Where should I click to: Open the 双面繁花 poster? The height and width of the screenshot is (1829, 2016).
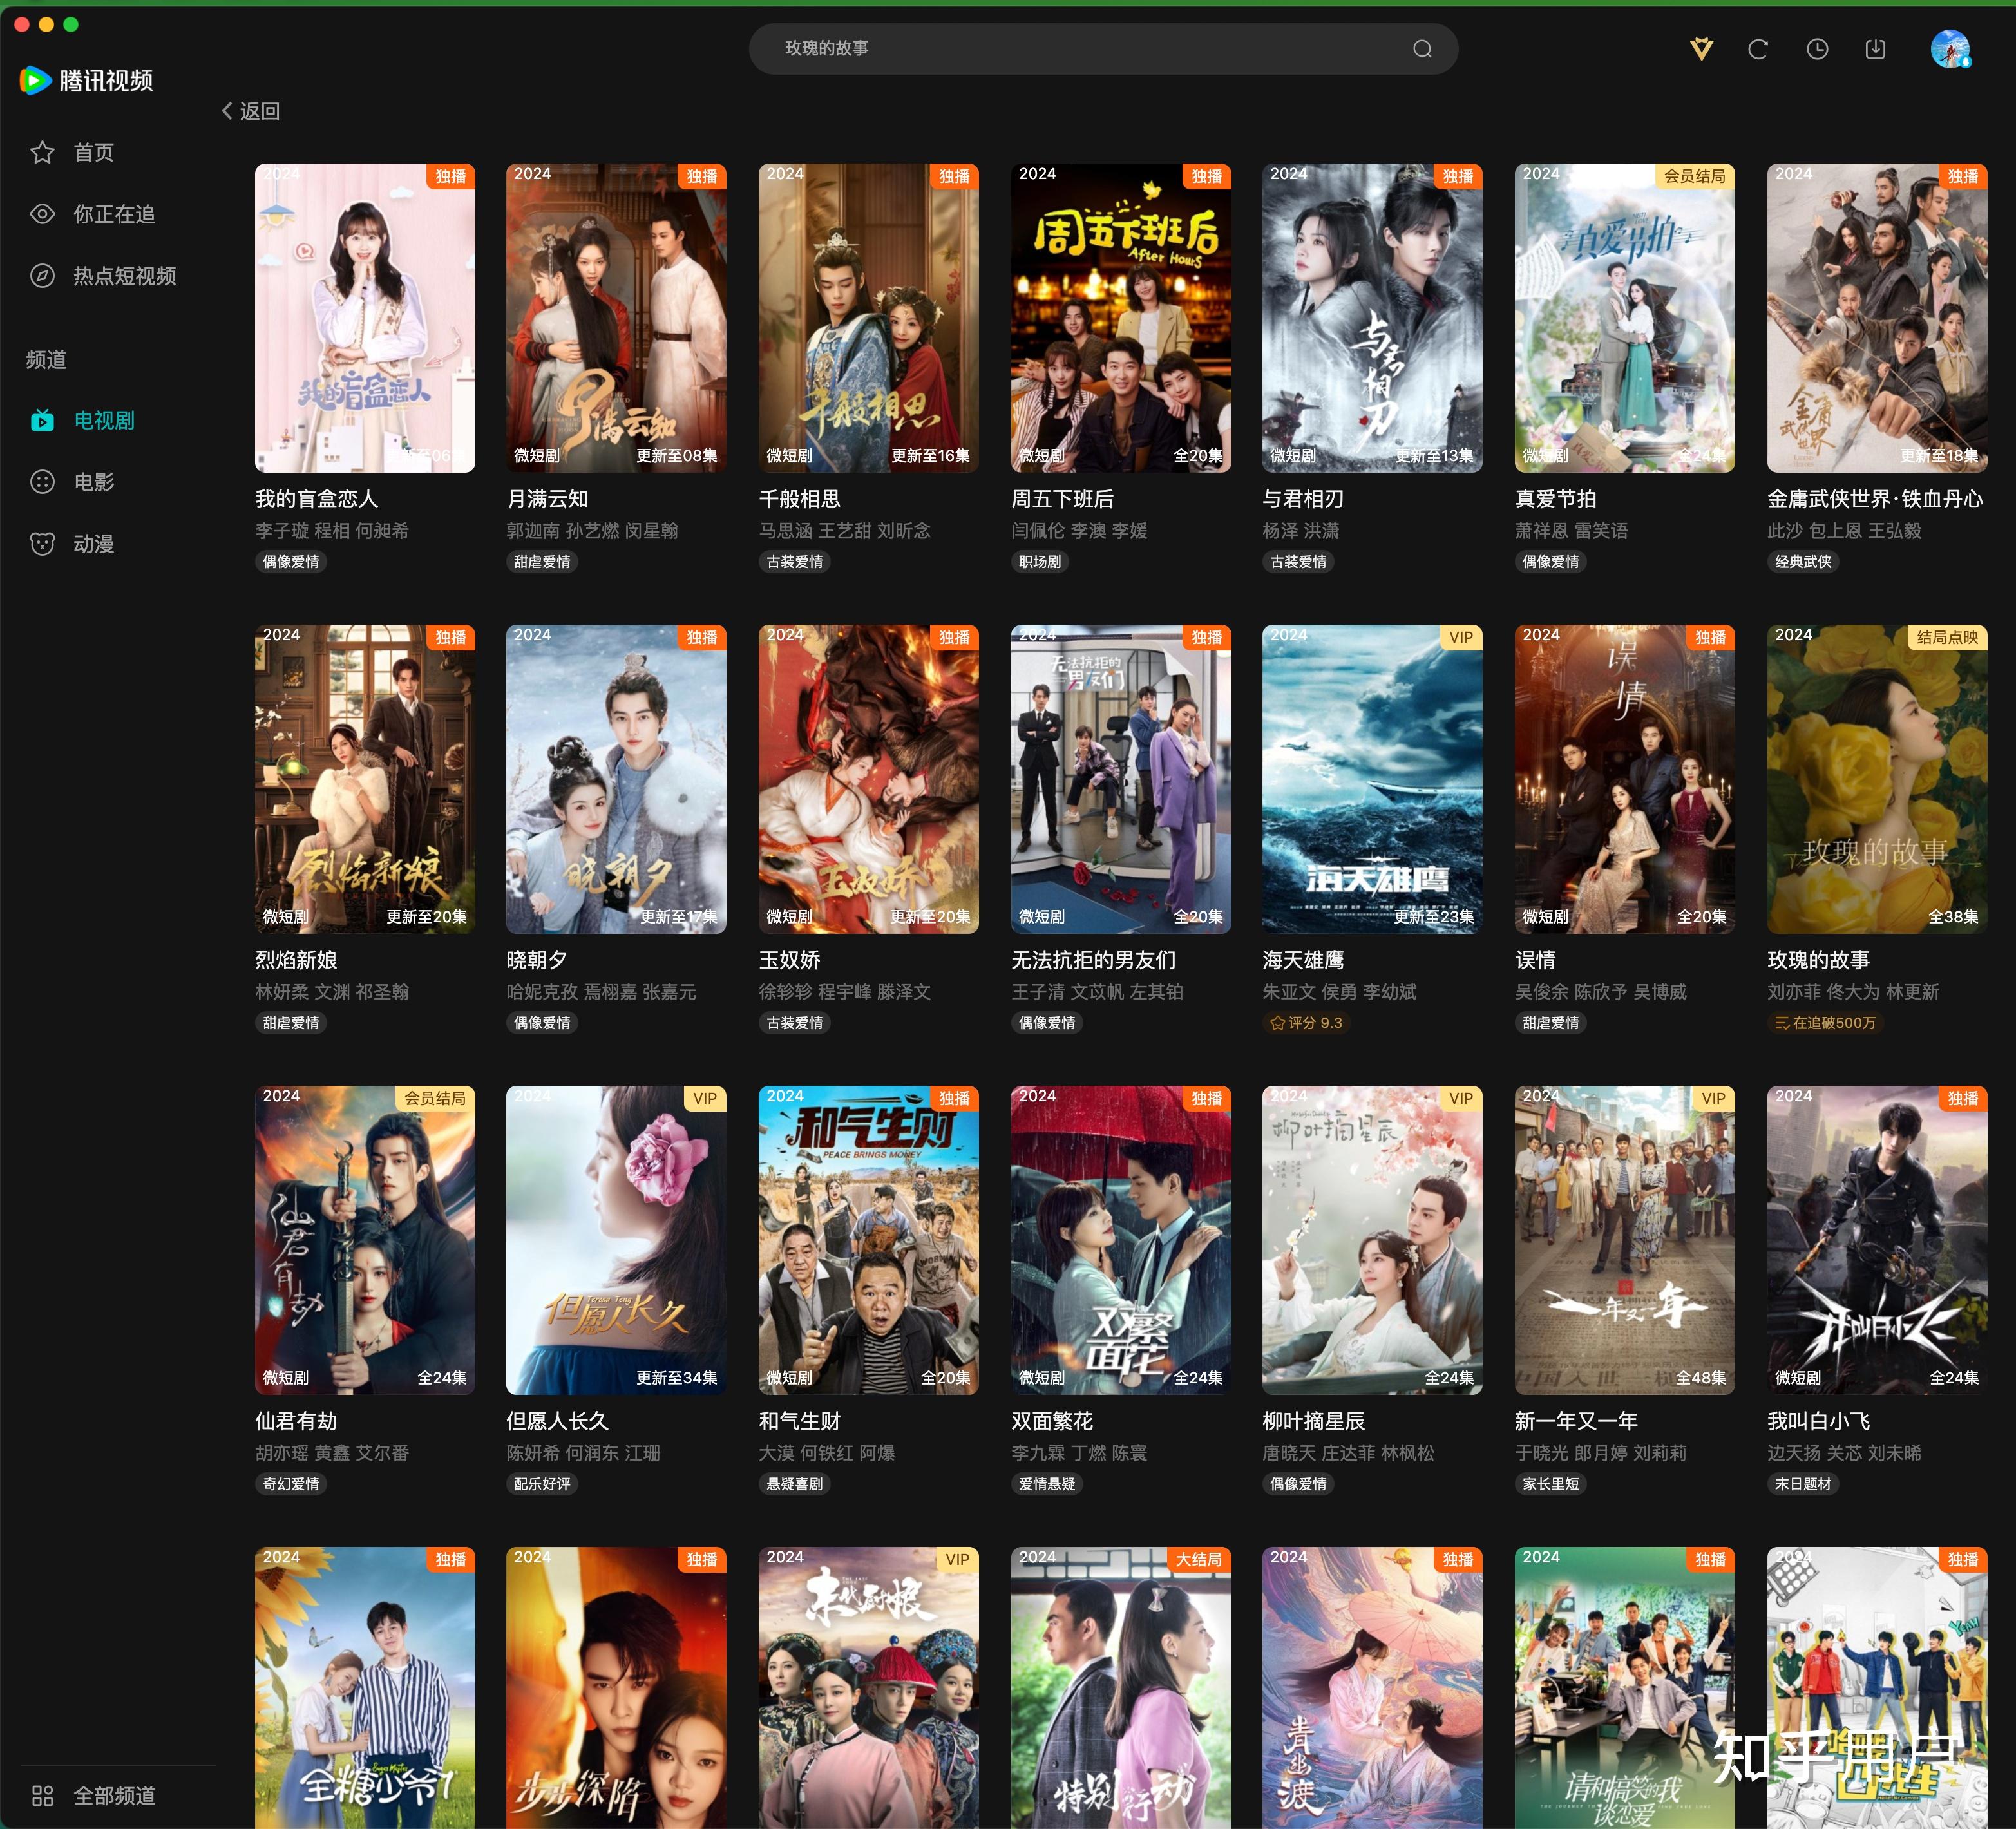point(1121,1240)
